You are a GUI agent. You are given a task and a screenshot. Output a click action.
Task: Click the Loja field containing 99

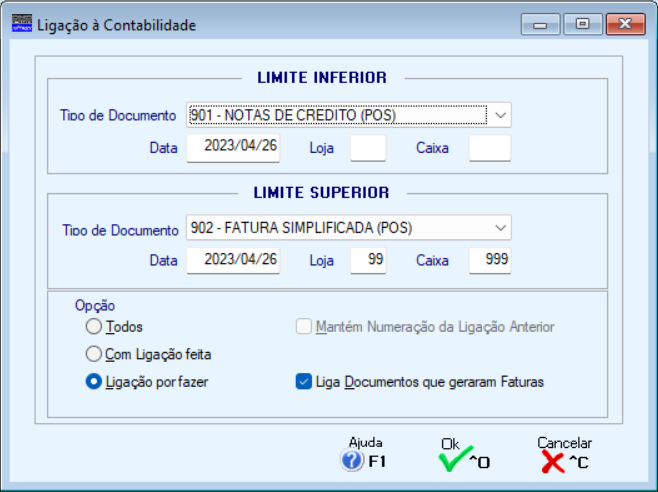(x=367, y=261)
